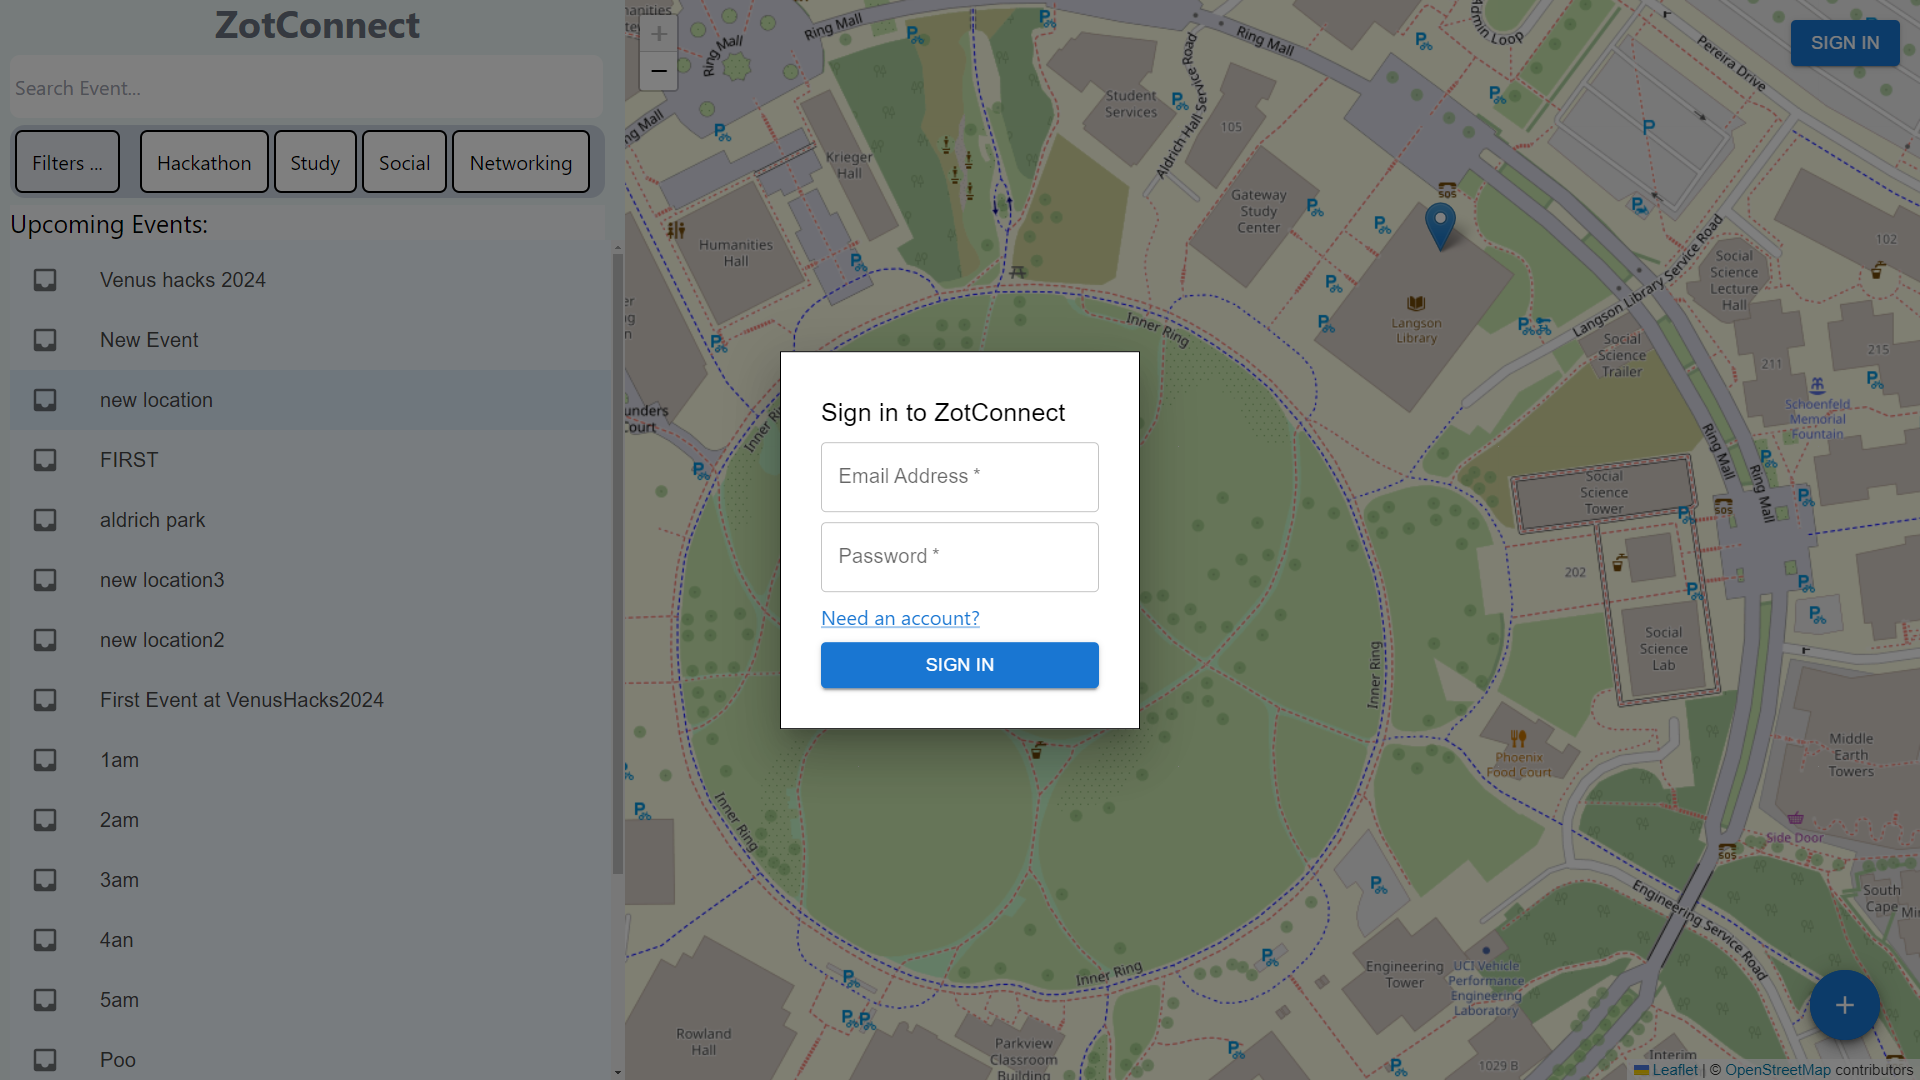1920x1080 pixels.
Task: Toggle the Study filter
Action: pyautogui.click(x=315, y=162)
